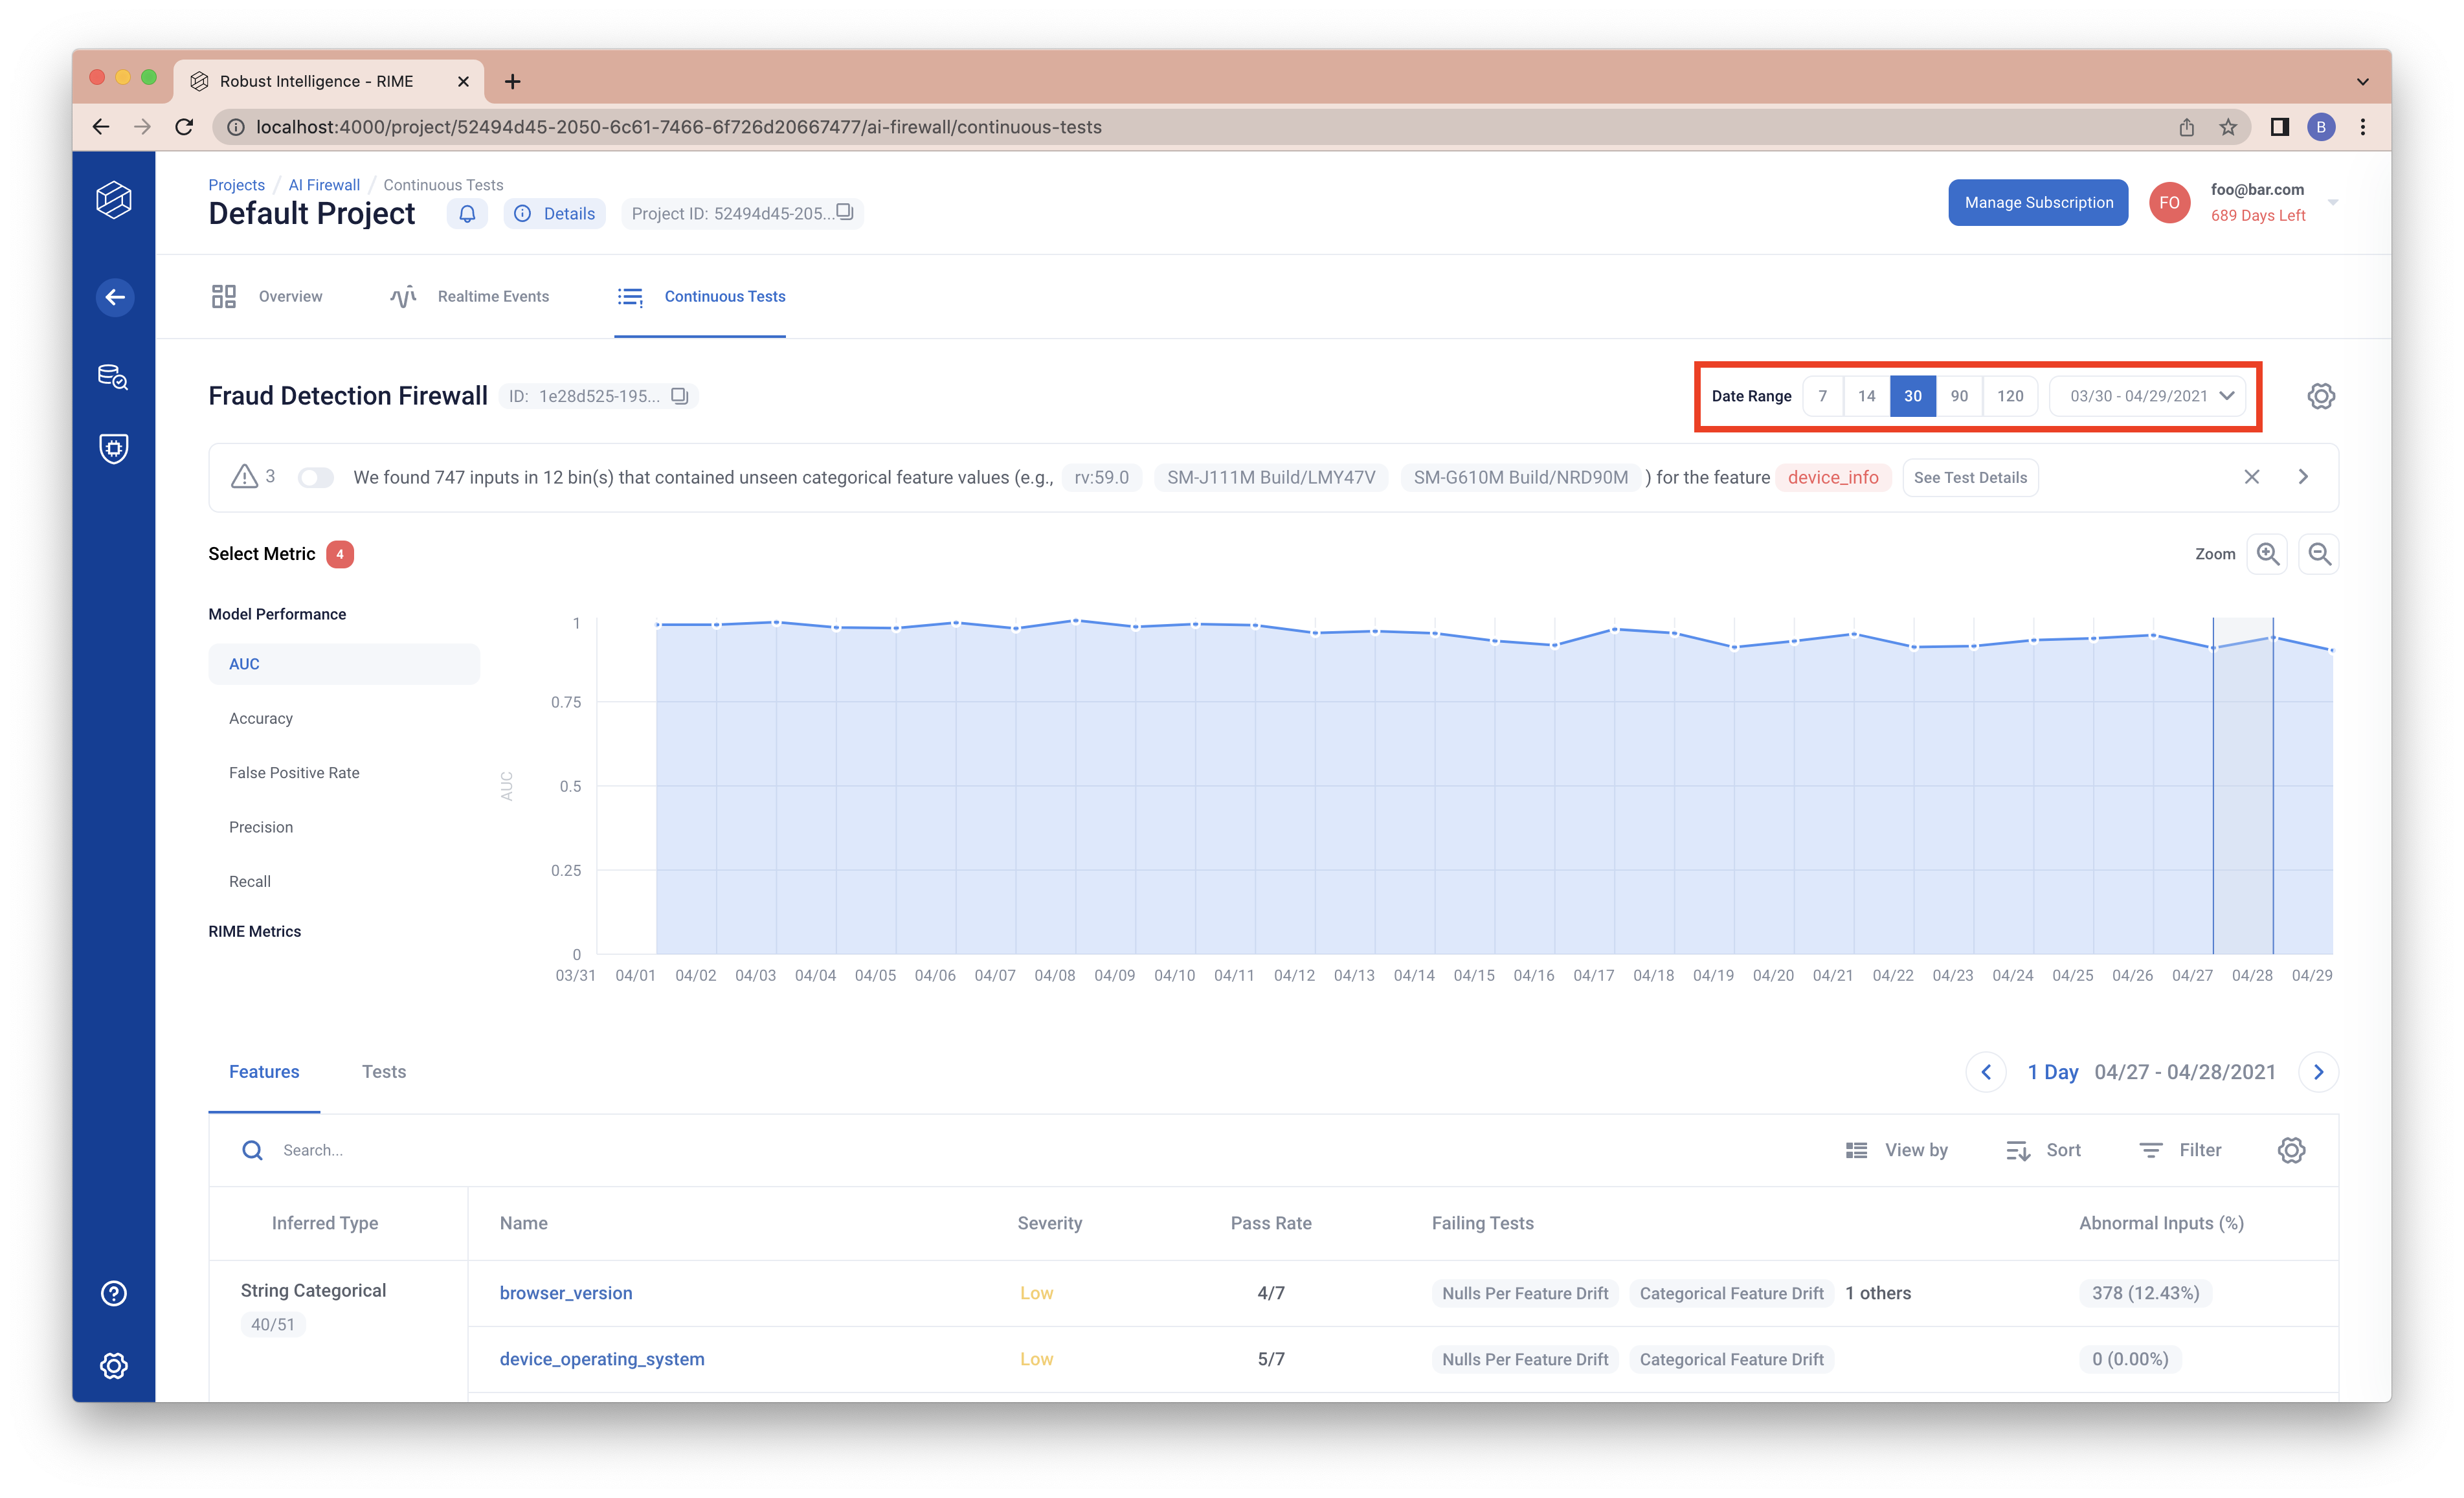The width and height of the screenshot is (2464, 1498).
Task: Switch to the Overview tab
Action: tap(267, 296)
